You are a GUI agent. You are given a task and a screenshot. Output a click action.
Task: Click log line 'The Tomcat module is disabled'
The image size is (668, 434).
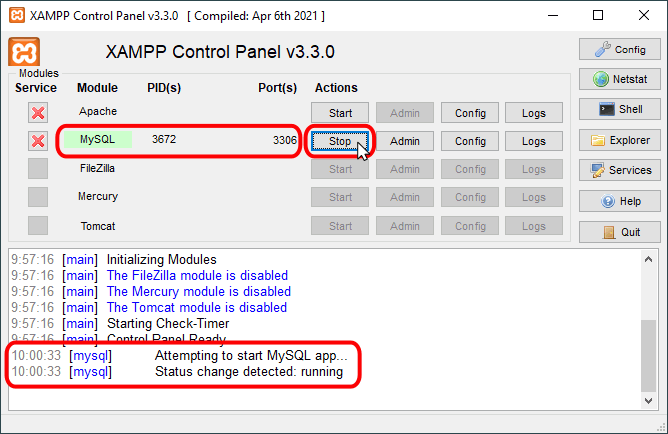pyautogui.click(x=197, y=308)
